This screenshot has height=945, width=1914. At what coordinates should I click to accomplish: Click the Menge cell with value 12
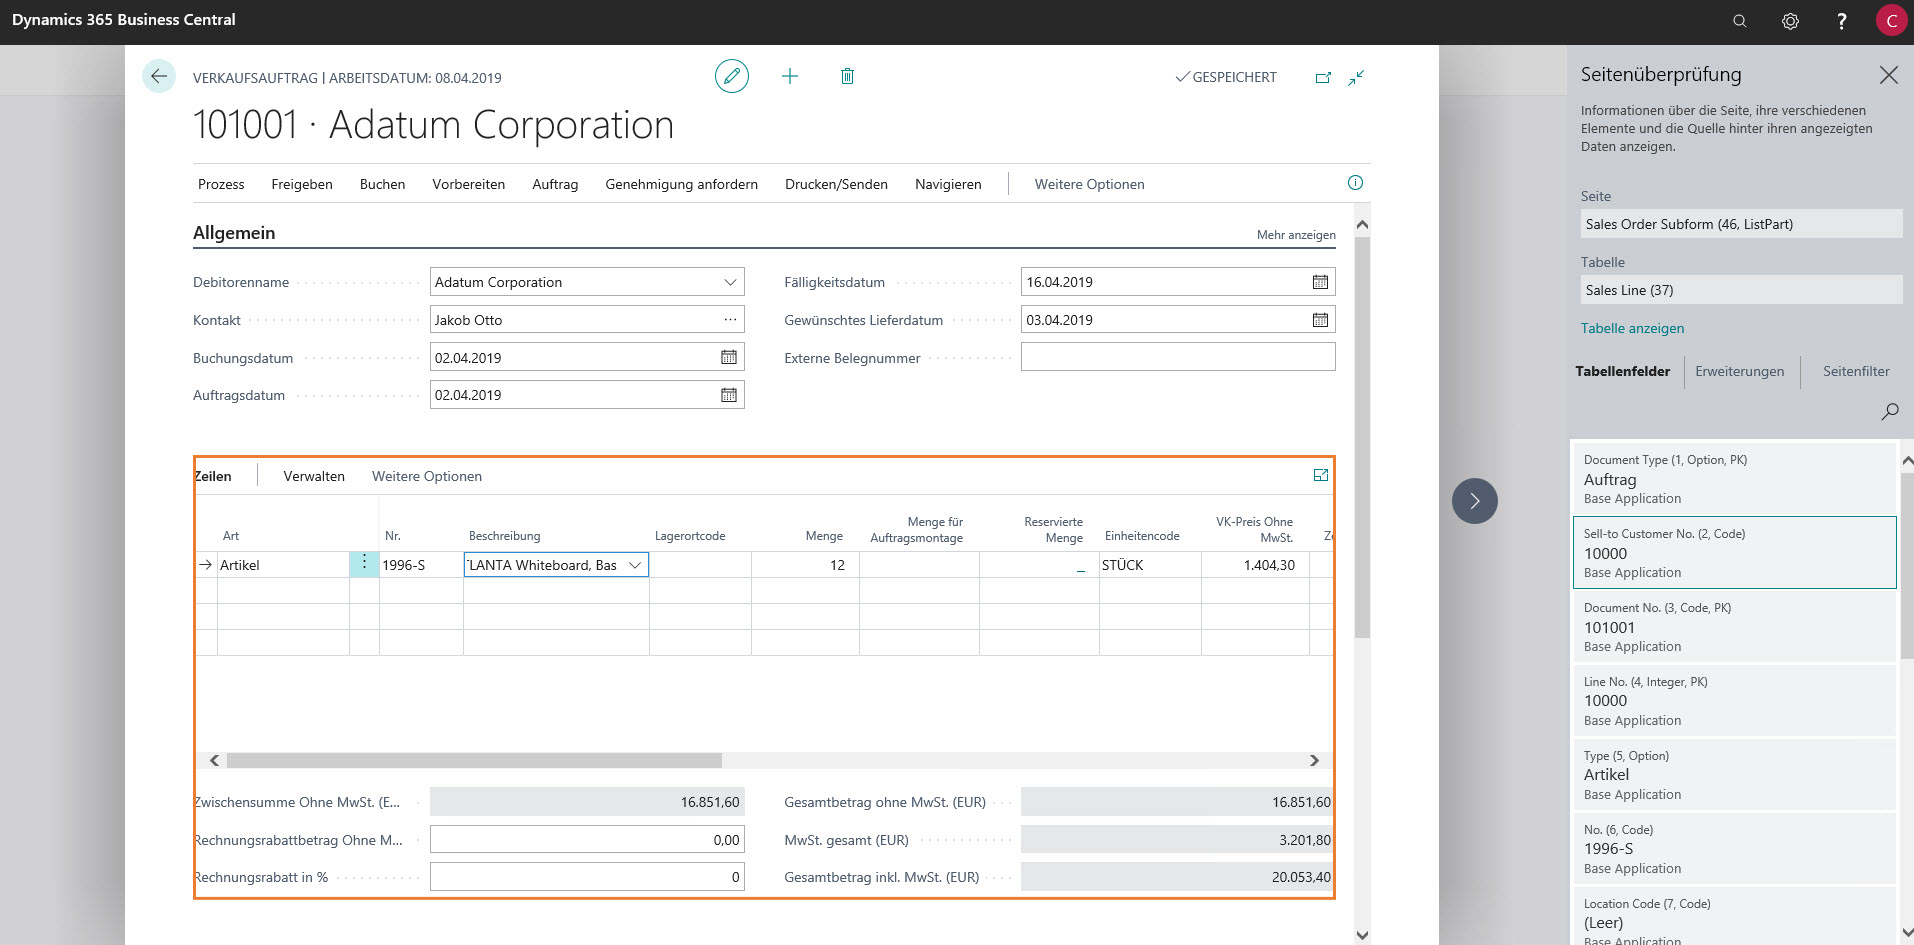(x=805, y=565)
